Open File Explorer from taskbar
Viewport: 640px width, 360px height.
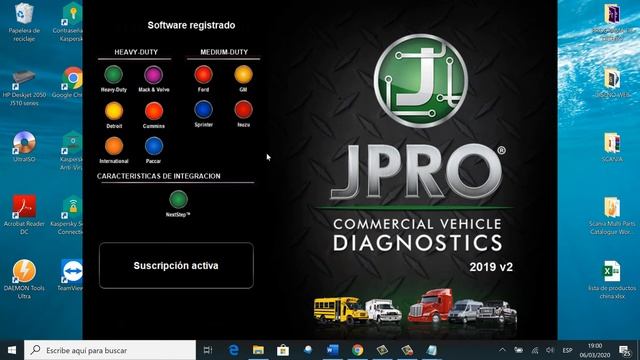pos(258,350)
